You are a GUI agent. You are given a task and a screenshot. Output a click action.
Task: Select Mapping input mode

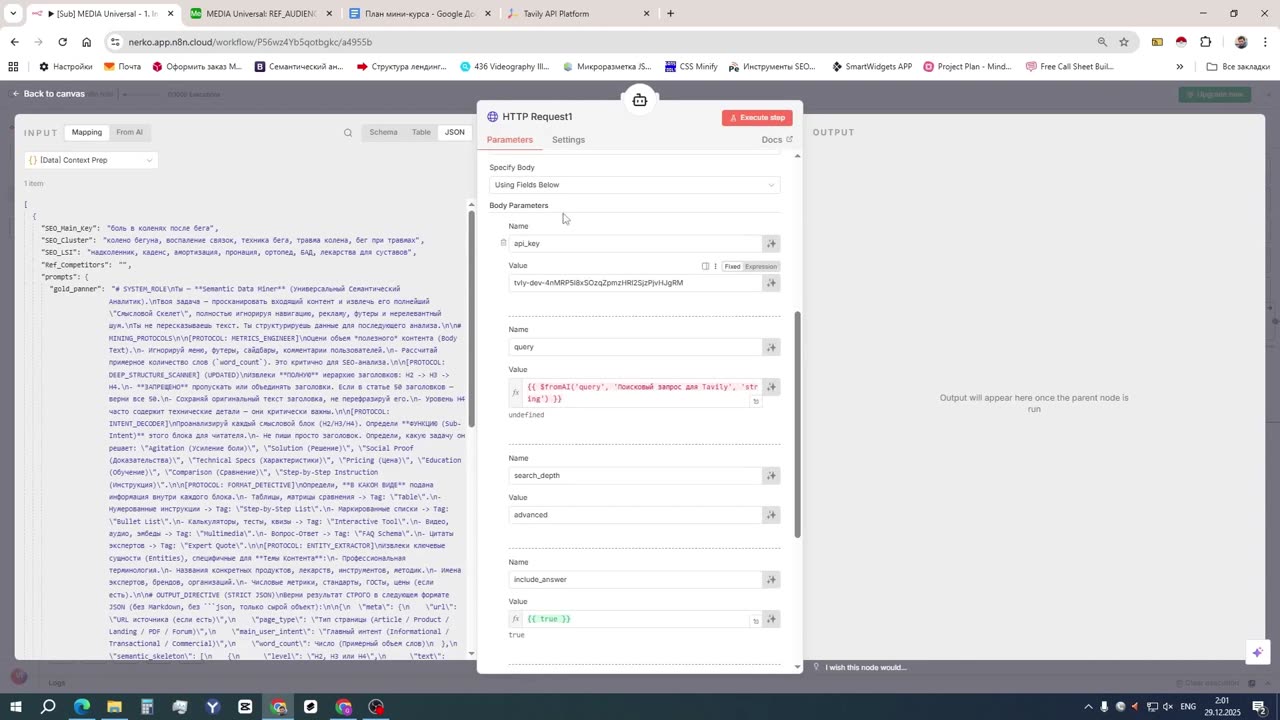[x=87, y=132]
